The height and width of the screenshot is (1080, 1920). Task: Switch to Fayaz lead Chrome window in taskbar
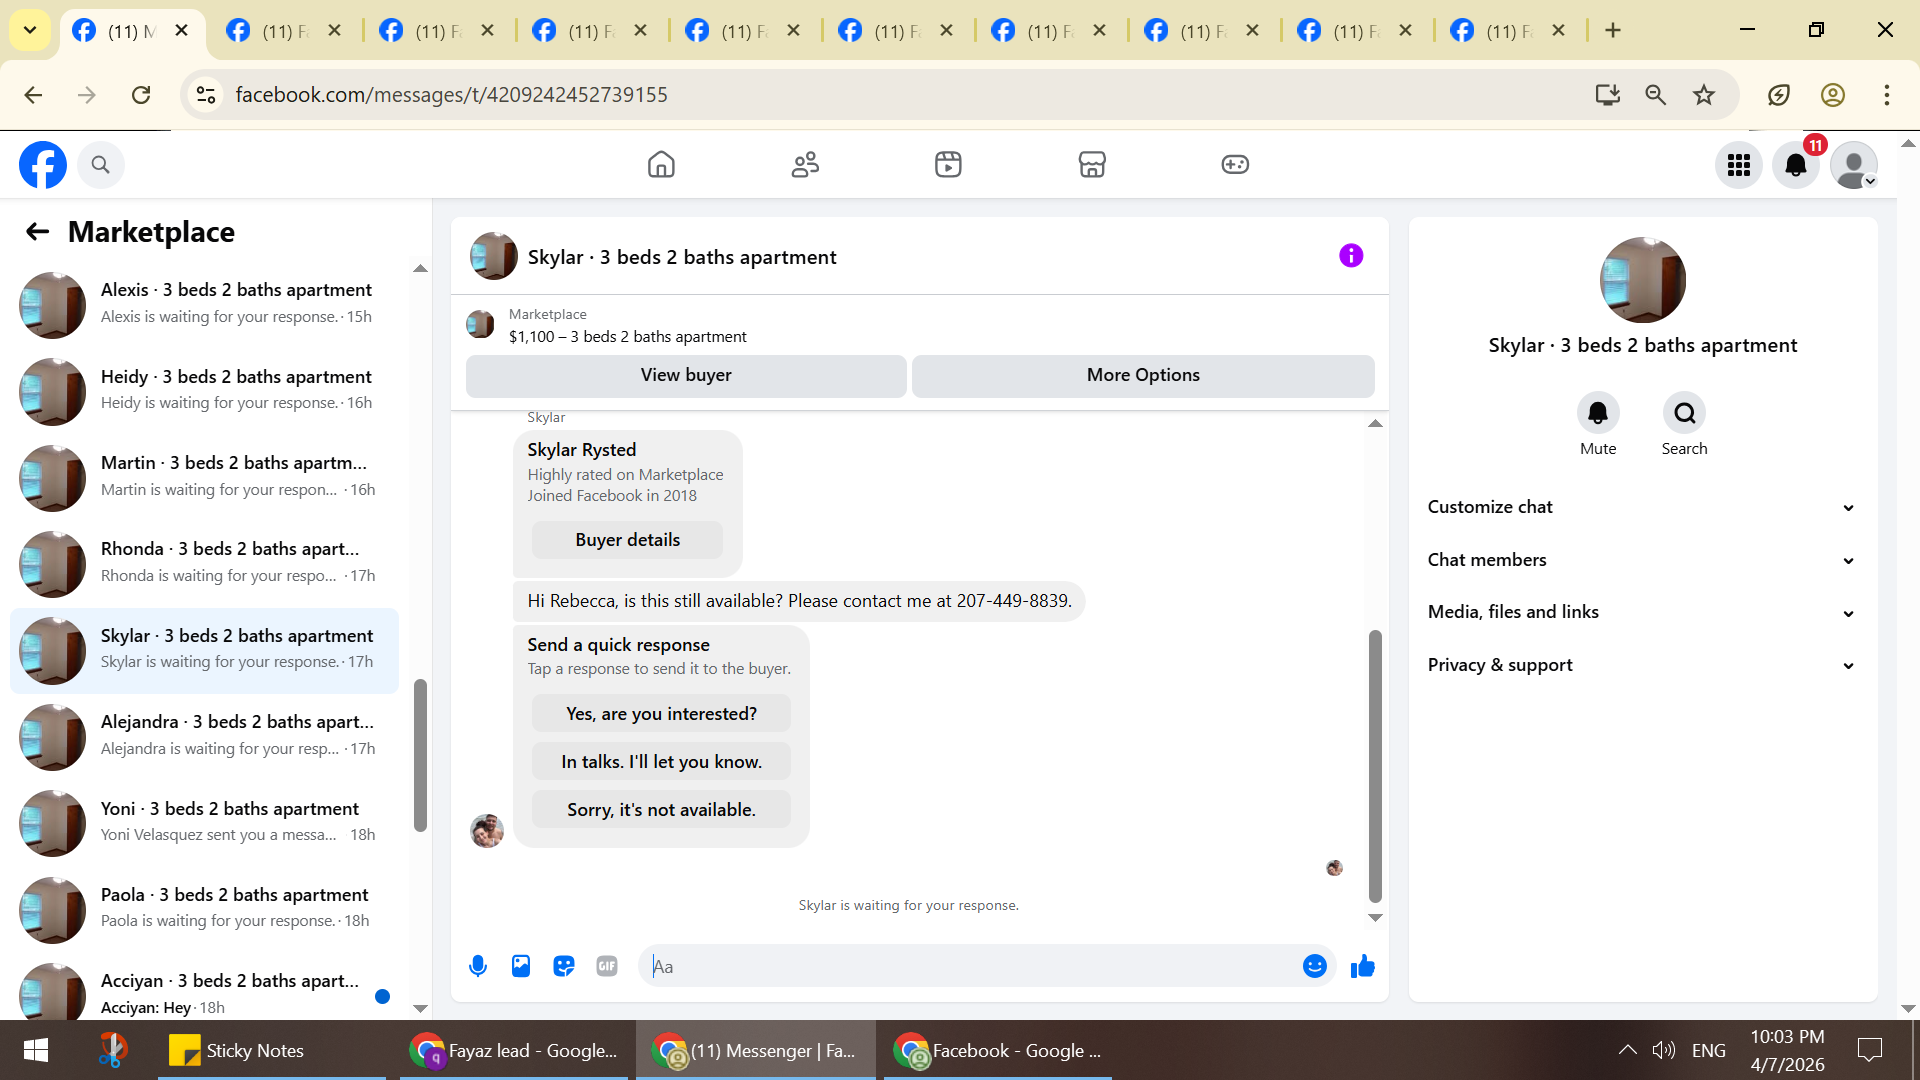click(x=514, y=1050)
